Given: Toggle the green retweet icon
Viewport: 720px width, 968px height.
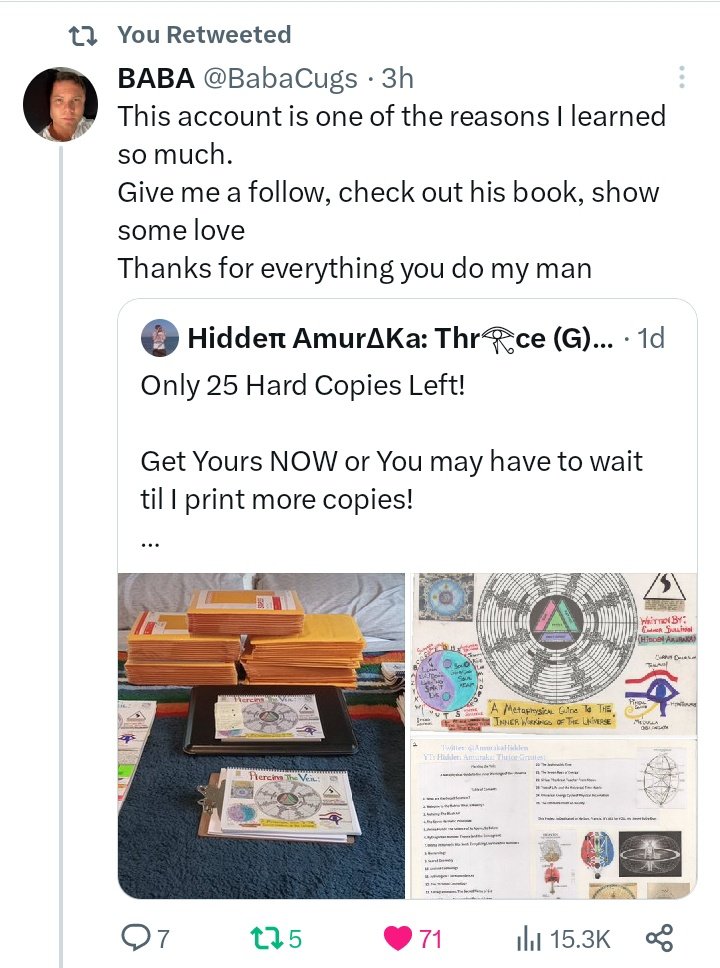Looking at the screenshot, I should click(x=267, y=938).
